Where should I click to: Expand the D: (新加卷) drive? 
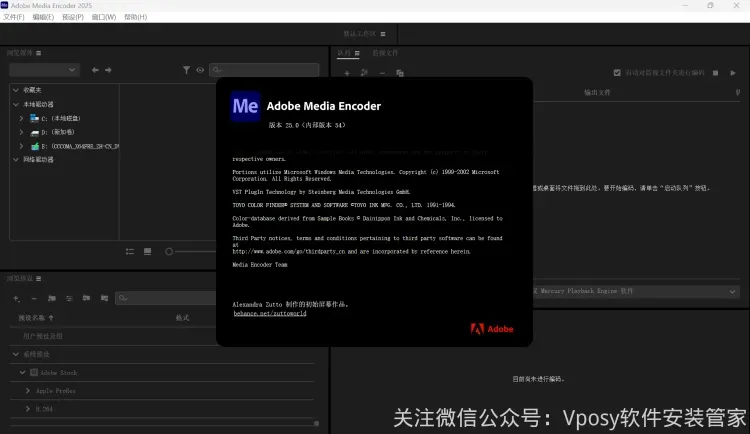point(22,132)
